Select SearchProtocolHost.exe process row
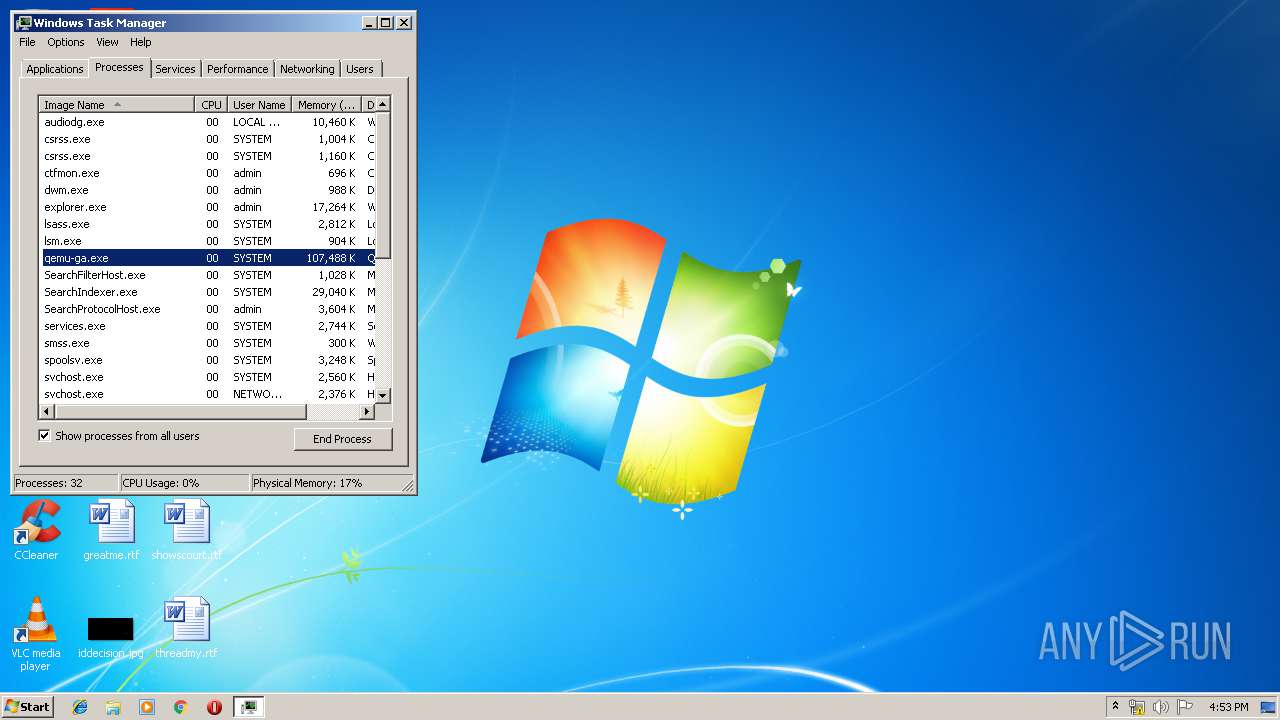The width and height of the screenshot is (1280, 720). [207, 309]
